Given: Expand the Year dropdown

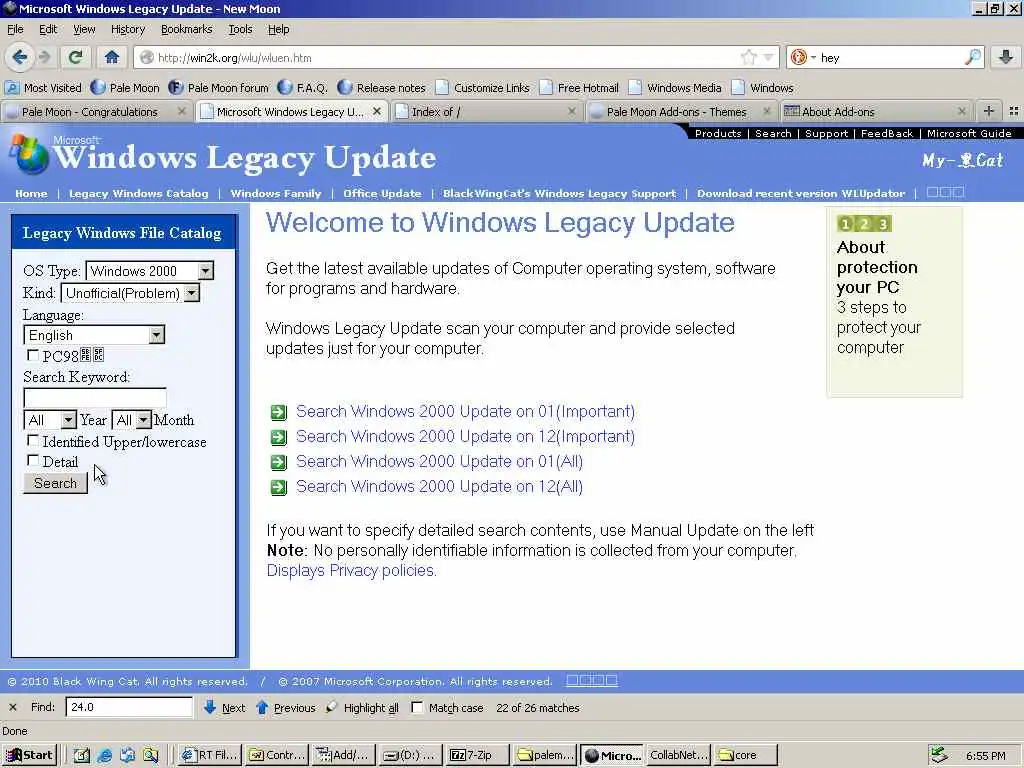Looking at the screenshot, I should click(x=68, y=420).
